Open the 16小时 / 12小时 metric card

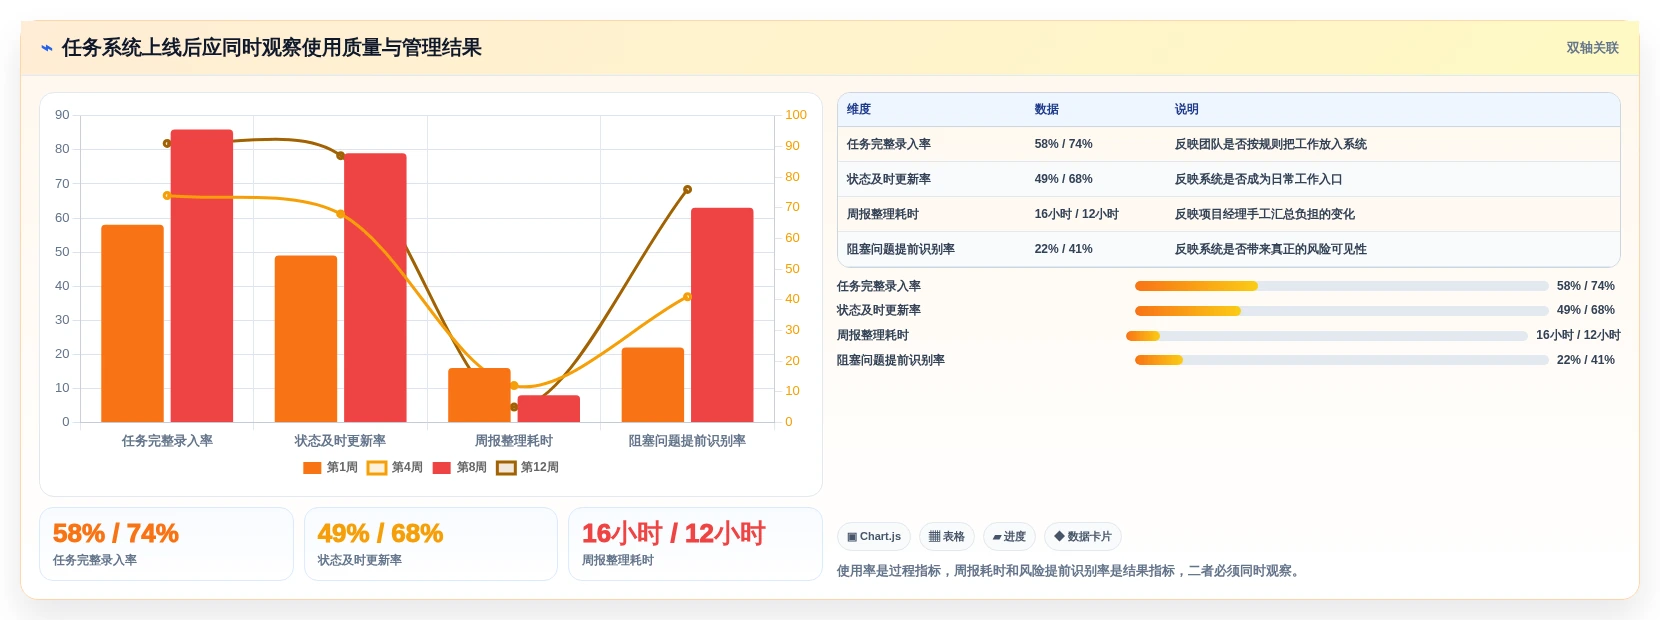pos(695,544)
